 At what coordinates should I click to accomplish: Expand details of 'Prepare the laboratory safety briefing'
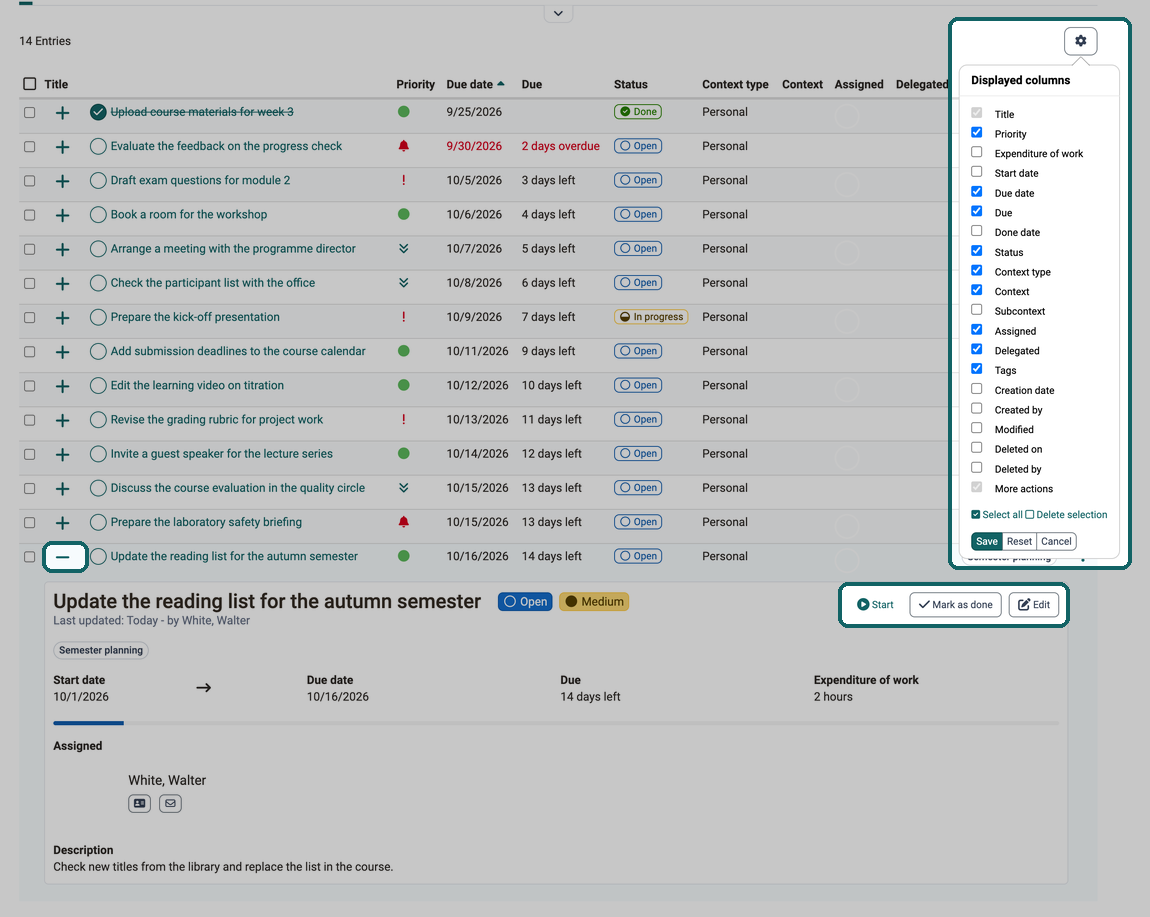tap(63, 522)
